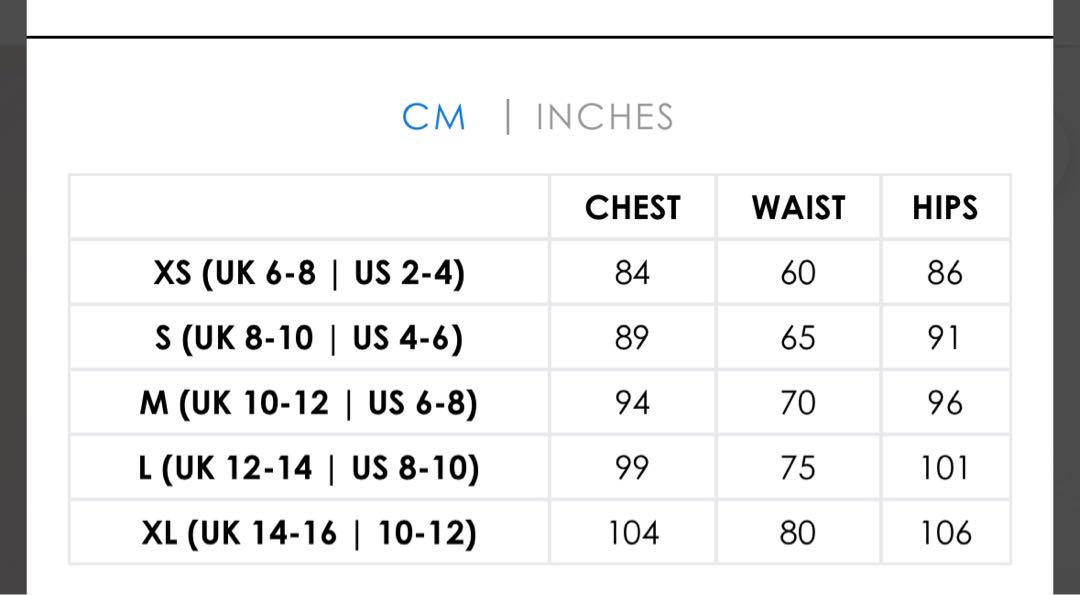Select the CM unit tab

pos(434,117)
